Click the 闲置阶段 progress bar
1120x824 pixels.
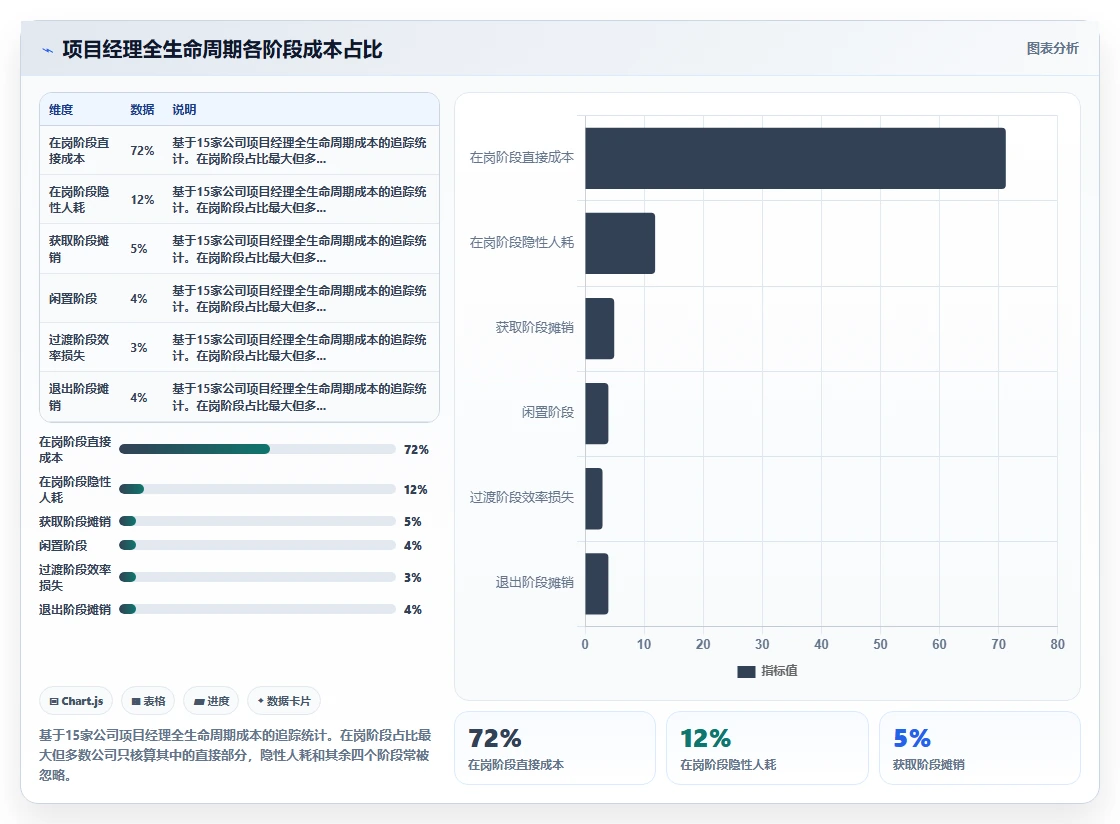(x=257, y=546)
